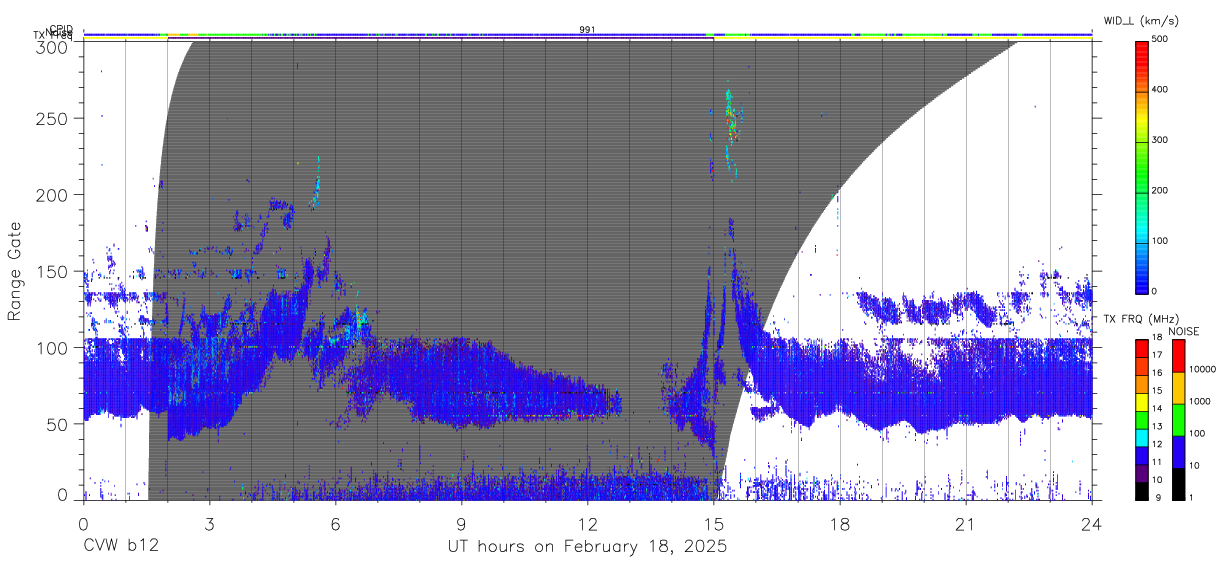Click the 'CPID' label at top left
1228x567 pixels.
tap(61, 29)
